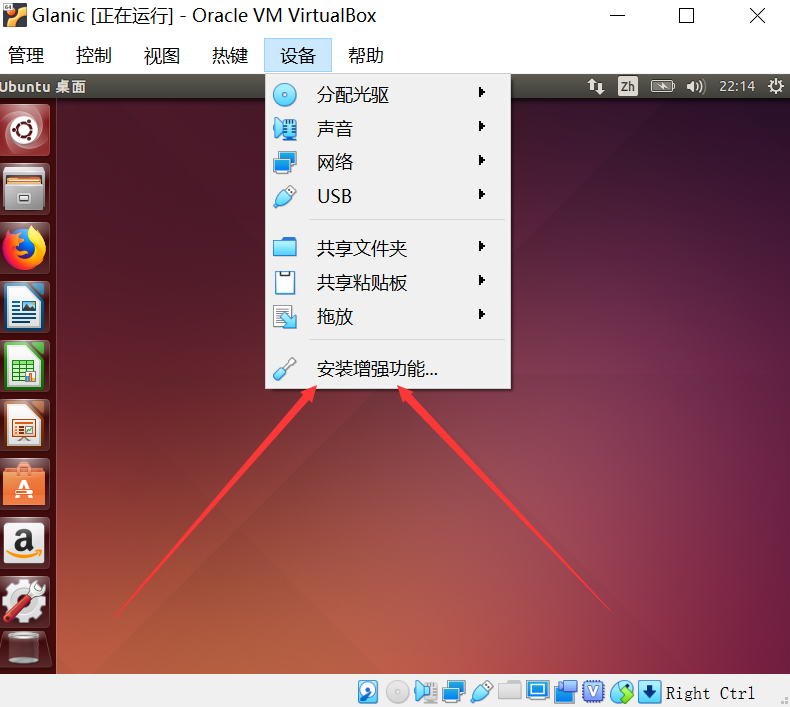
Task: Choose 网络 menu entry
Action: [388, 162]
